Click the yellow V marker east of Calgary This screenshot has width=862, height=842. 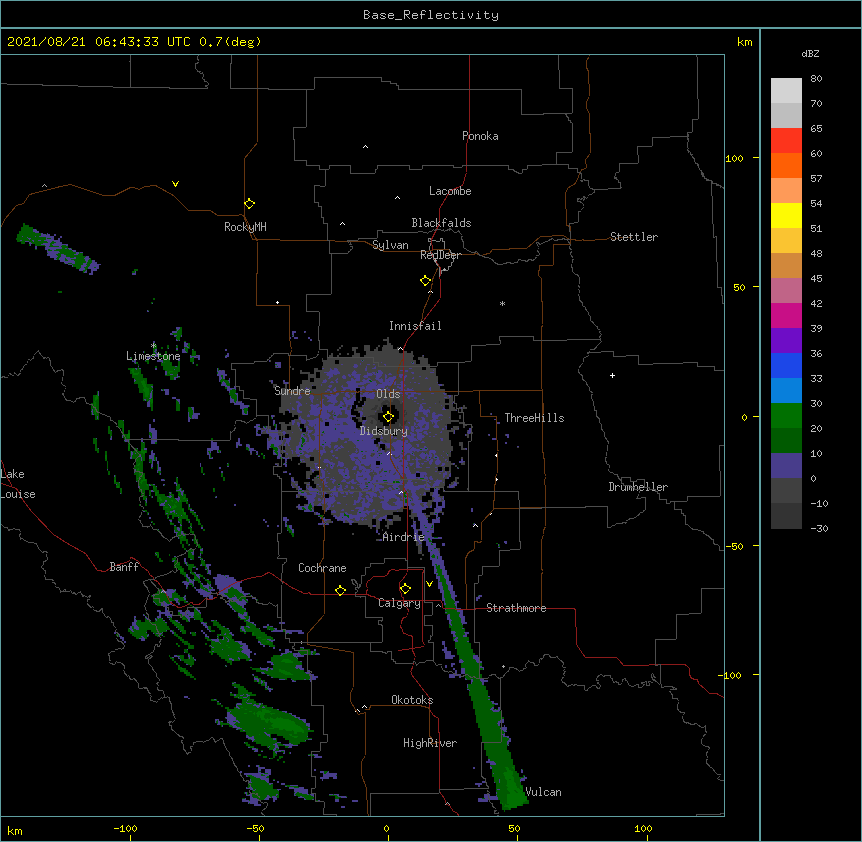[x=429, y=584]
